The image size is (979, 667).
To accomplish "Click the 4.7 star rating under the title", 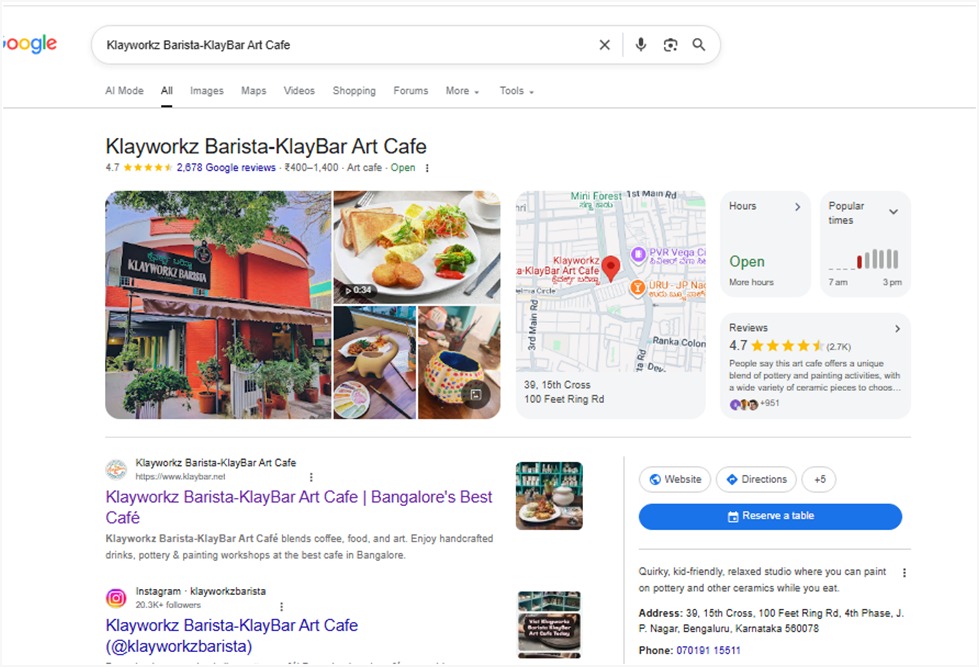I will [139, 168].
